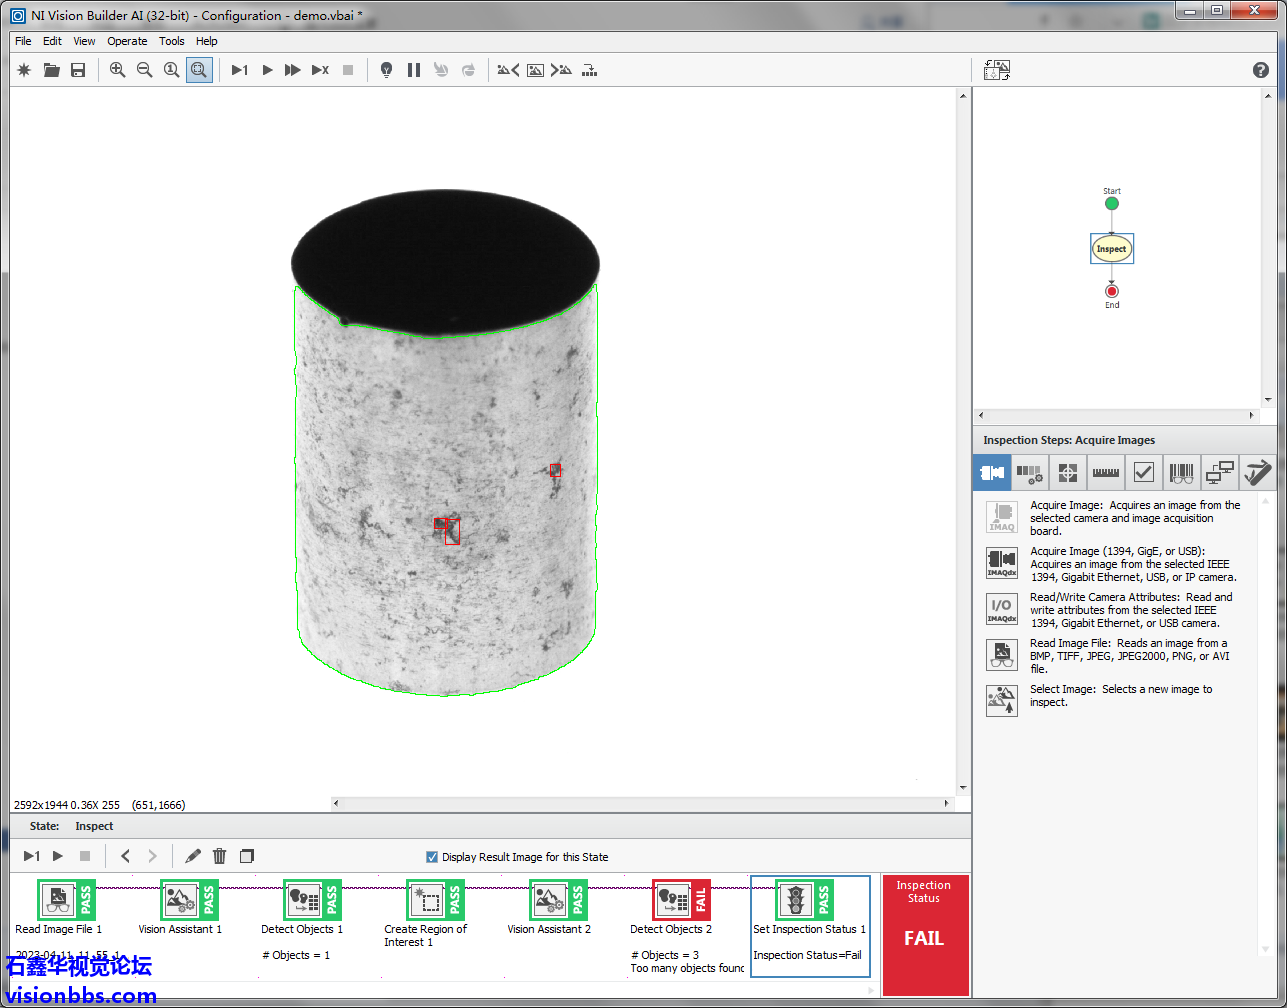Switch to Acquire Images steps tab

992,472
